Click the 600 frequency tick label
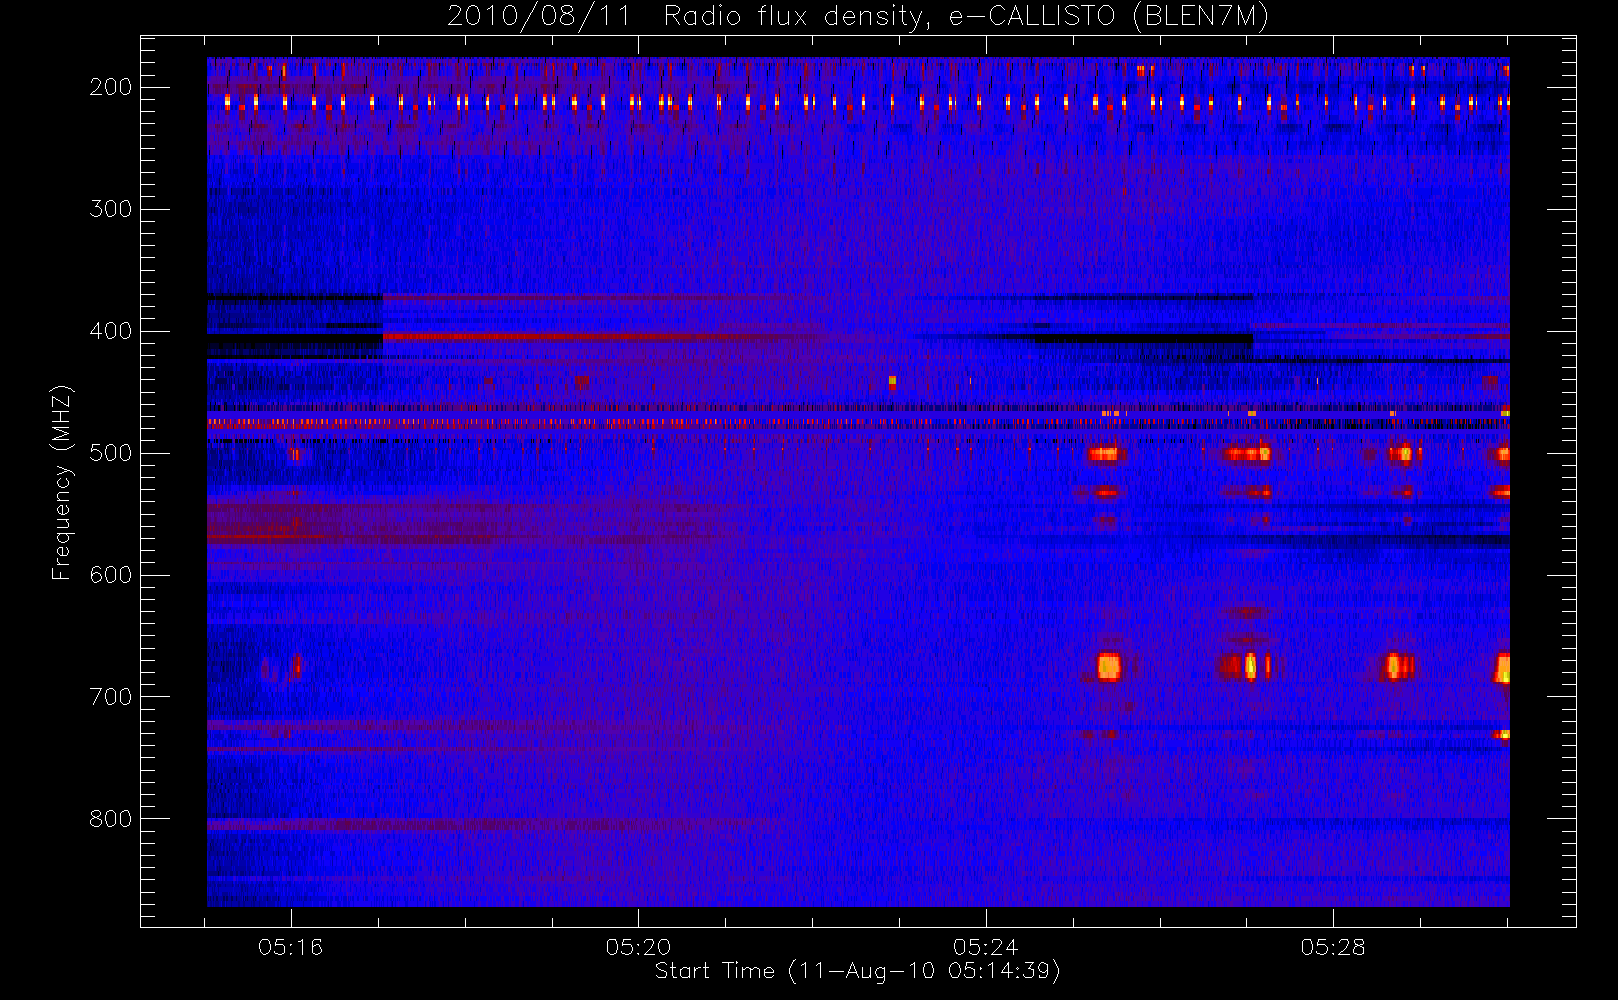Viewport: 1618px width, 1000px height. pos(111,575)
